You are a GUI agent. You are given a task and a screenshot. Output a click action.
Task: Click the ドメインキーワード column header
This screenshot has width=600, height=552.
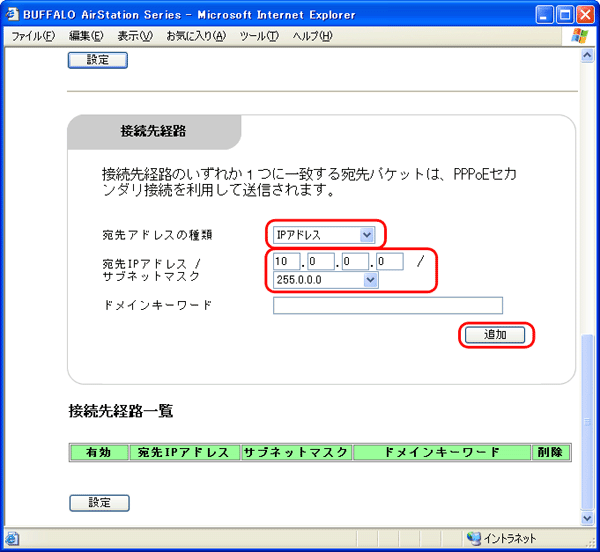pos(442,452)
